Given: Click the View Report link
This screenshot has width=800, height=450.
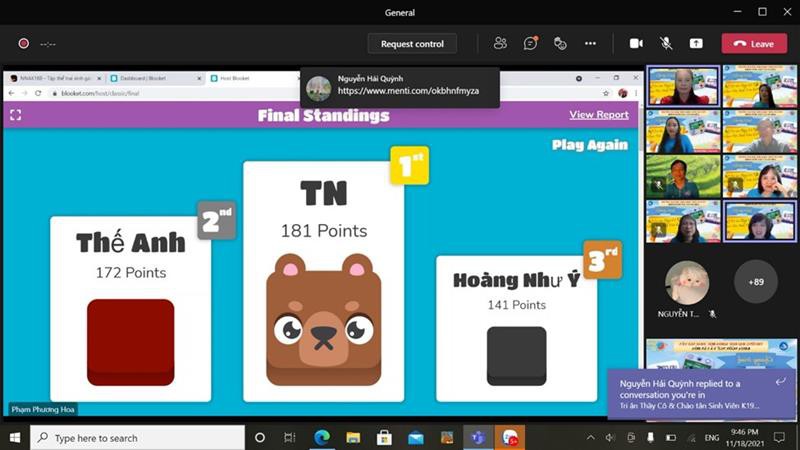Looking at the screenshot, I should [x=598, y=115].
